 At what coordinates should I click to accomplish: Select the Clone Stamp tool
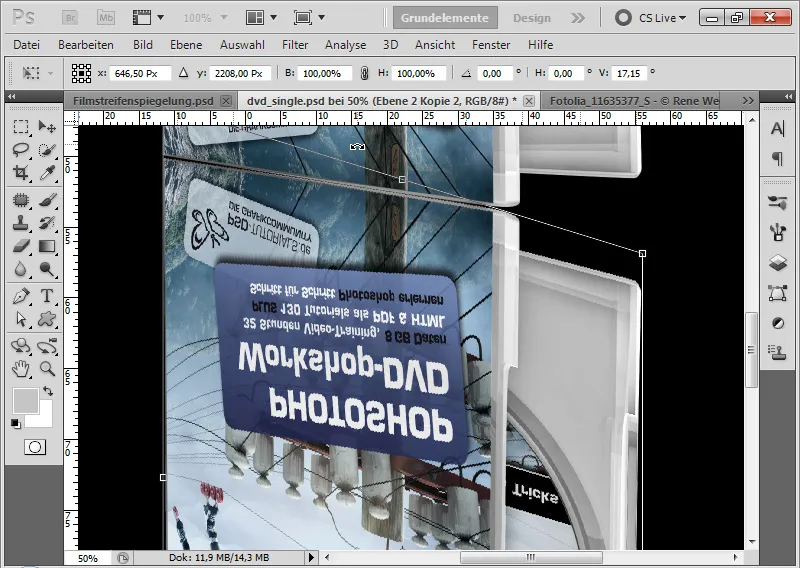(20, 223)
